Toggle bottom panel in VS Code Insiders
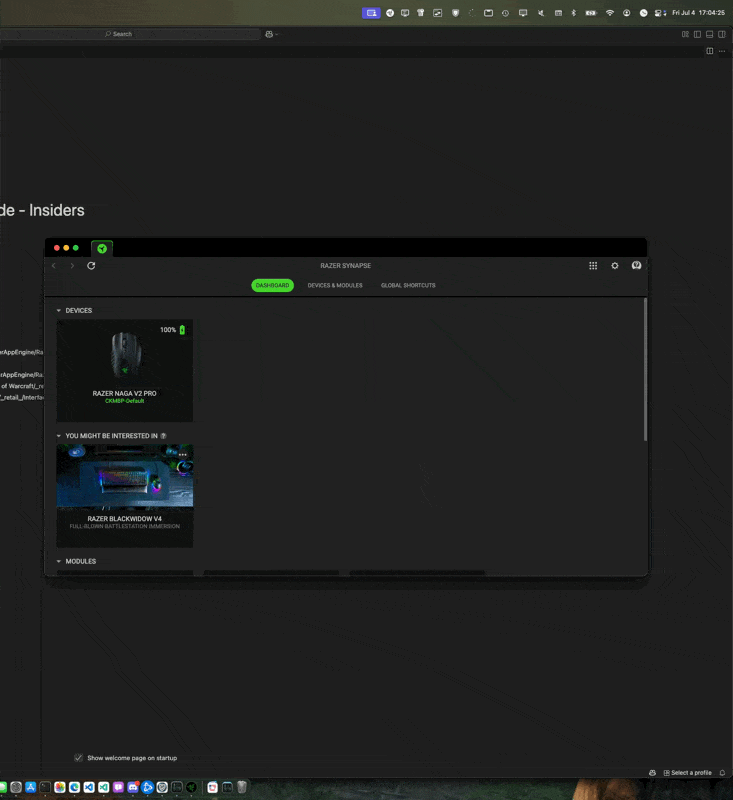The height and width of the screenshot is (800, 733). (710, 34)
